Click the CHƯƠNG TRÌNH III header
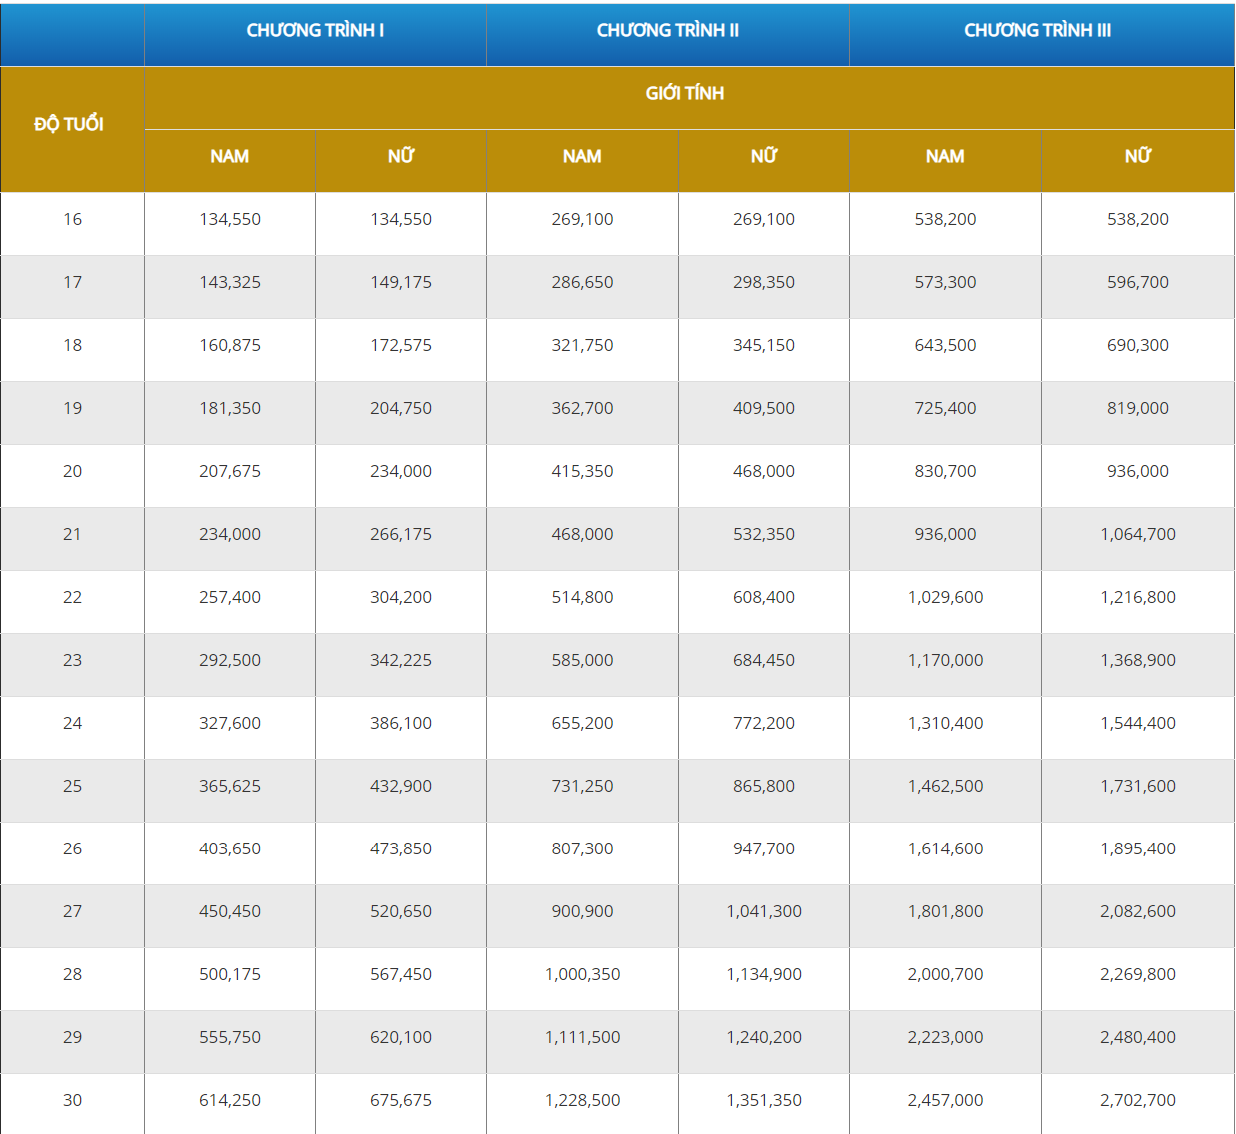 coord(1037,31)
